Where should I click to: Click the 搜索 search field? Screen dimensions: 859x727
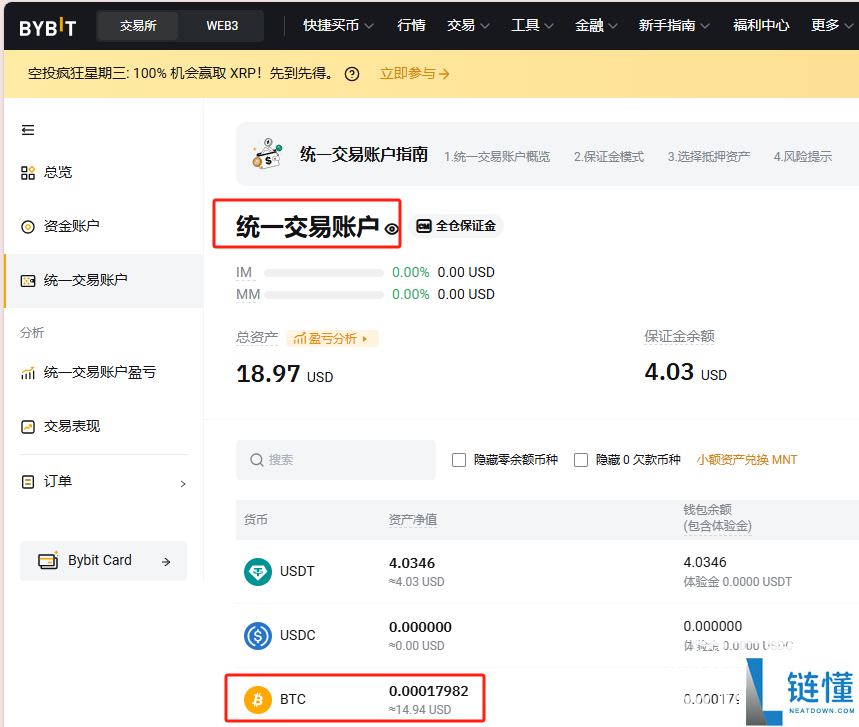click(336, 460)
